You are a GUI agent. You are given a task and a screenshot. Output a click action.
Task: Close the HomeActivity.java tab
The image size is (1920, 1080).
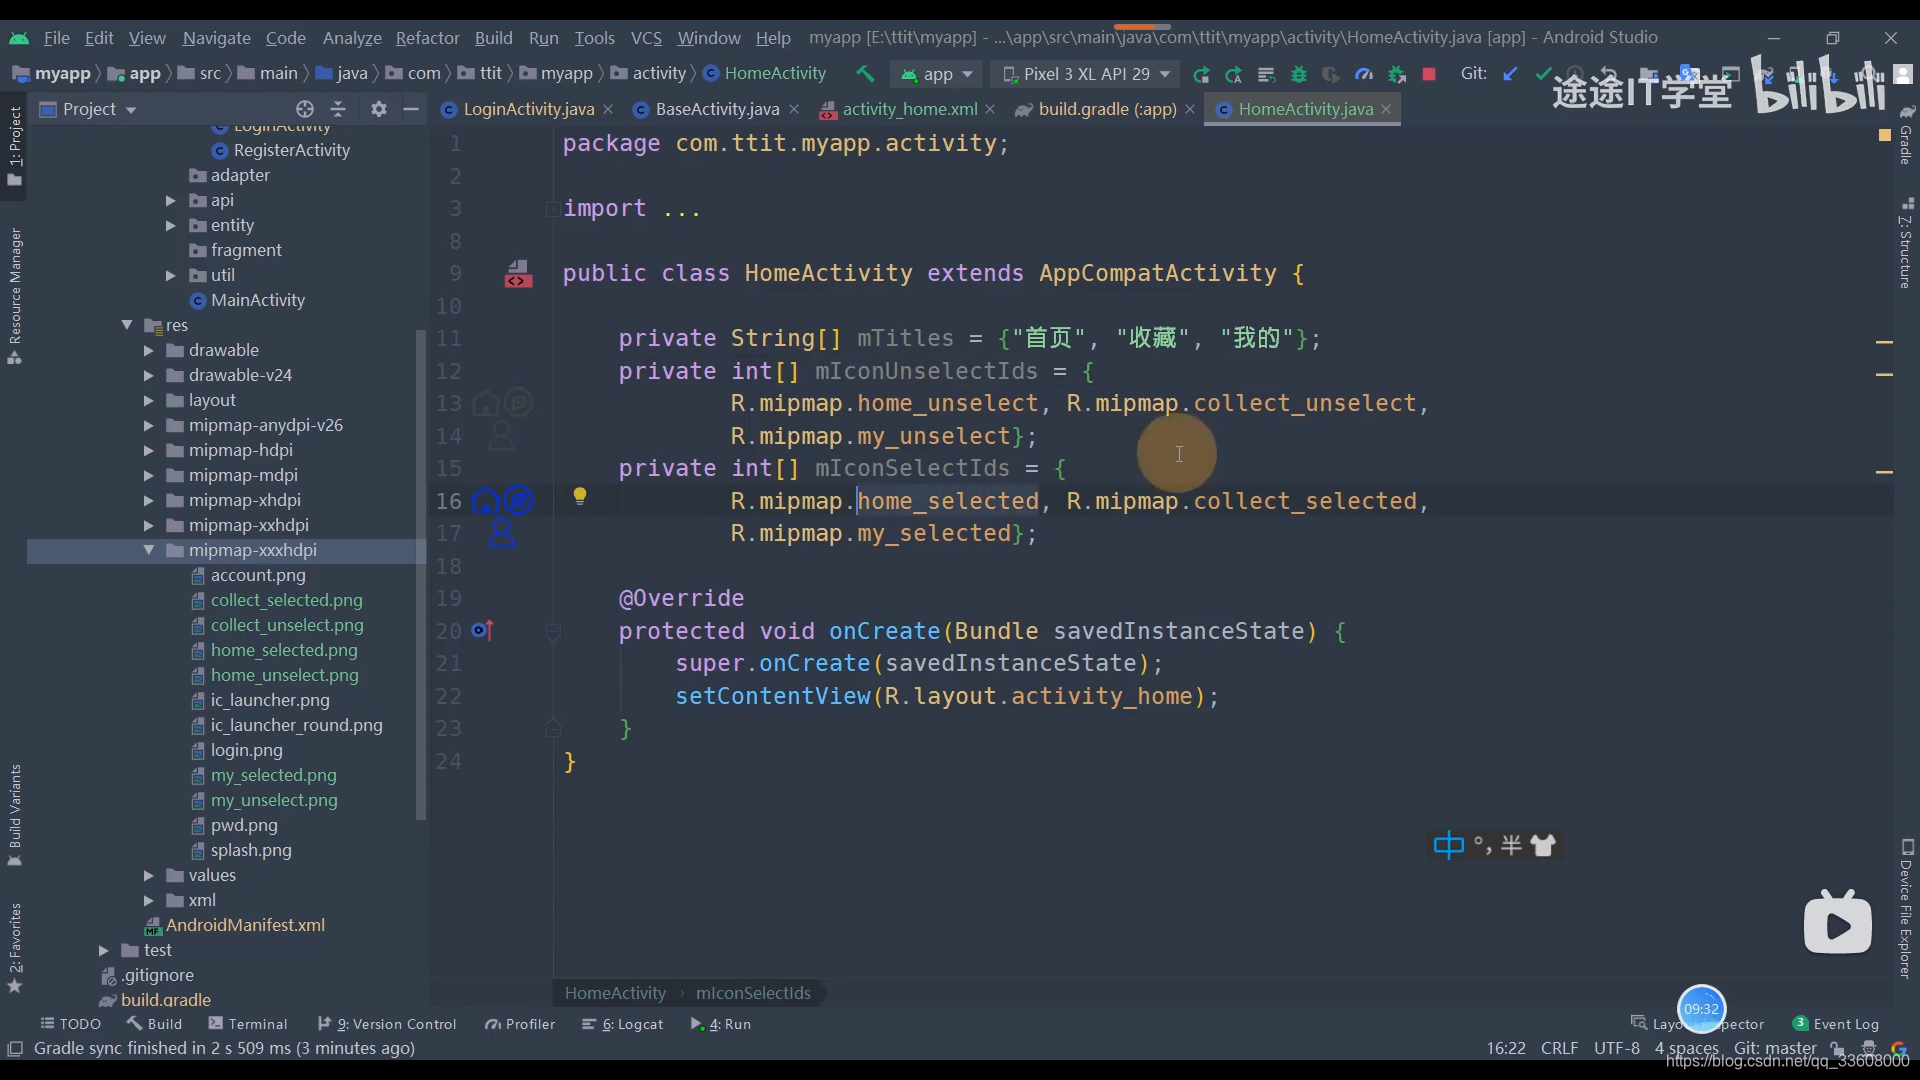click(1386, 109)
